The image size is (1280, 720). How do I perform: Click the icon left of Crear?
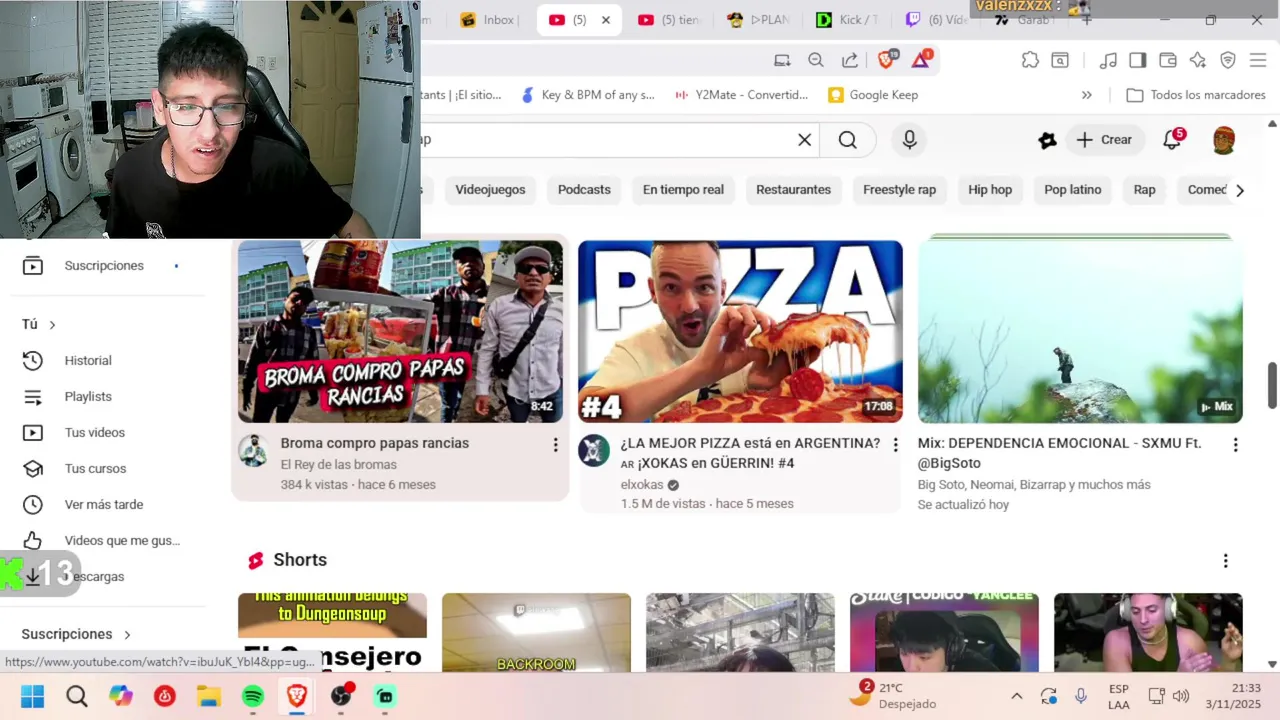(1047, 140)
